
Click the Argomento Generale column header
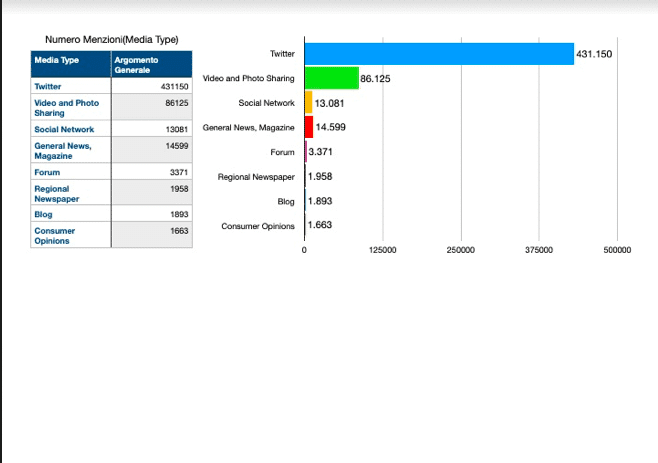(150, 65)
